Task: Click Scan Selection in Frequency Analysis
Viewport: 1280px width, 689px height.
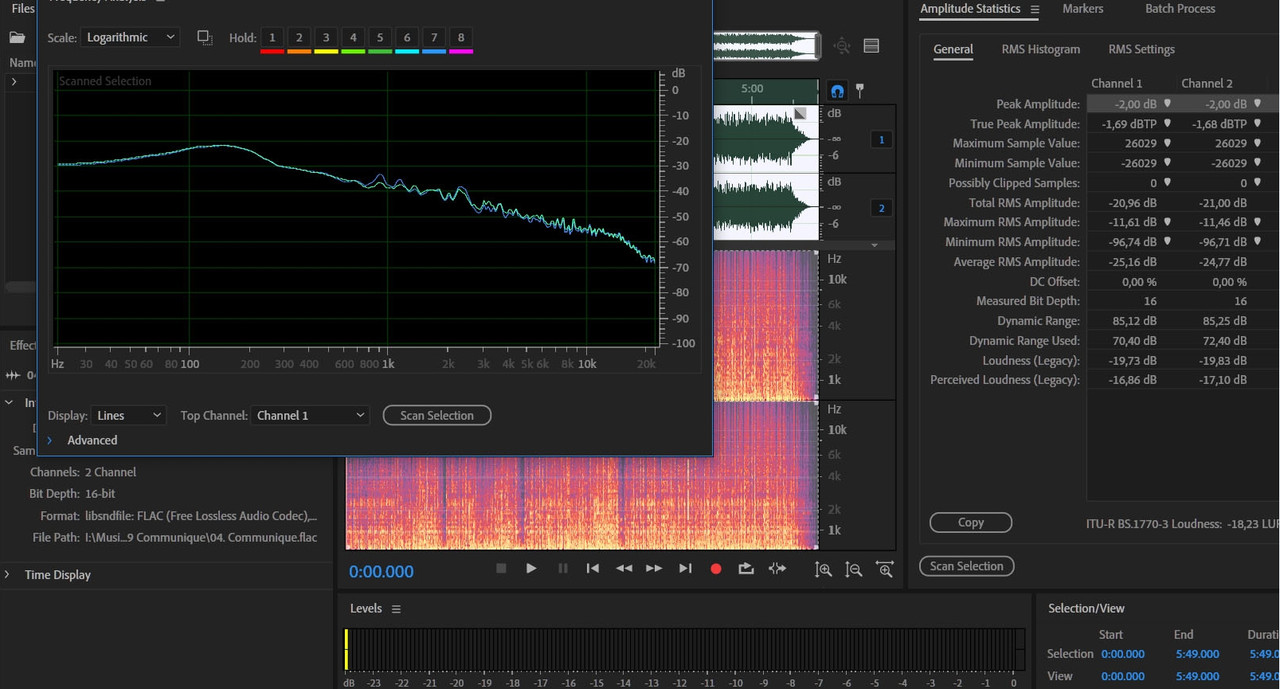Action: coord(437,415)
